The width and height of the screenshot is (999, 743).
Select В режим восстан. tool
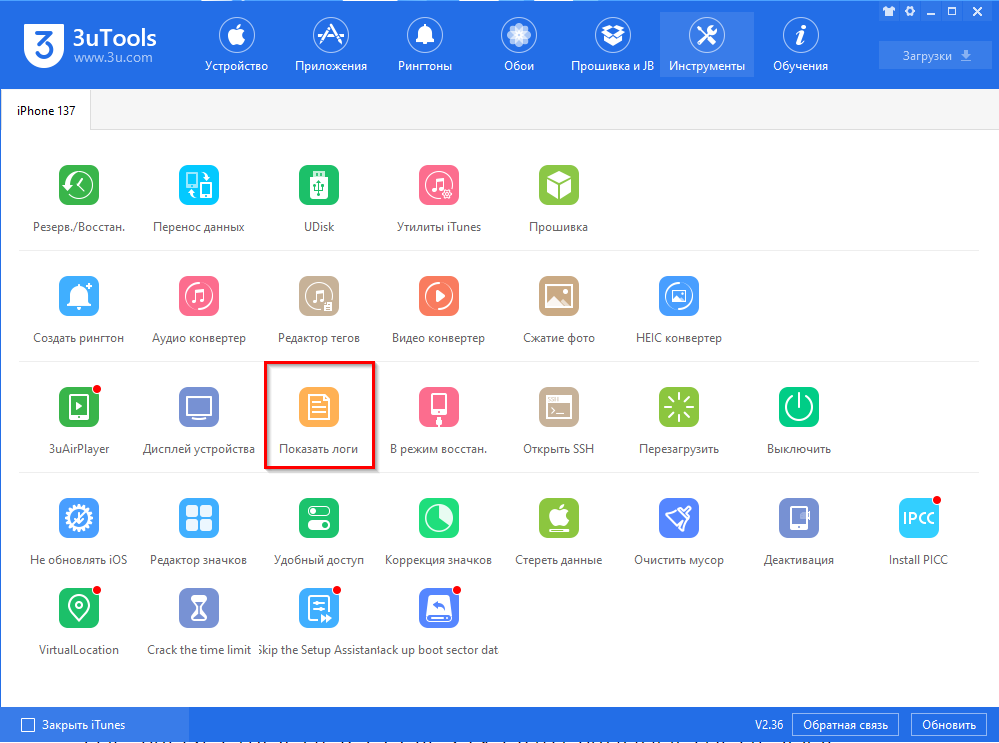[439, 407]
